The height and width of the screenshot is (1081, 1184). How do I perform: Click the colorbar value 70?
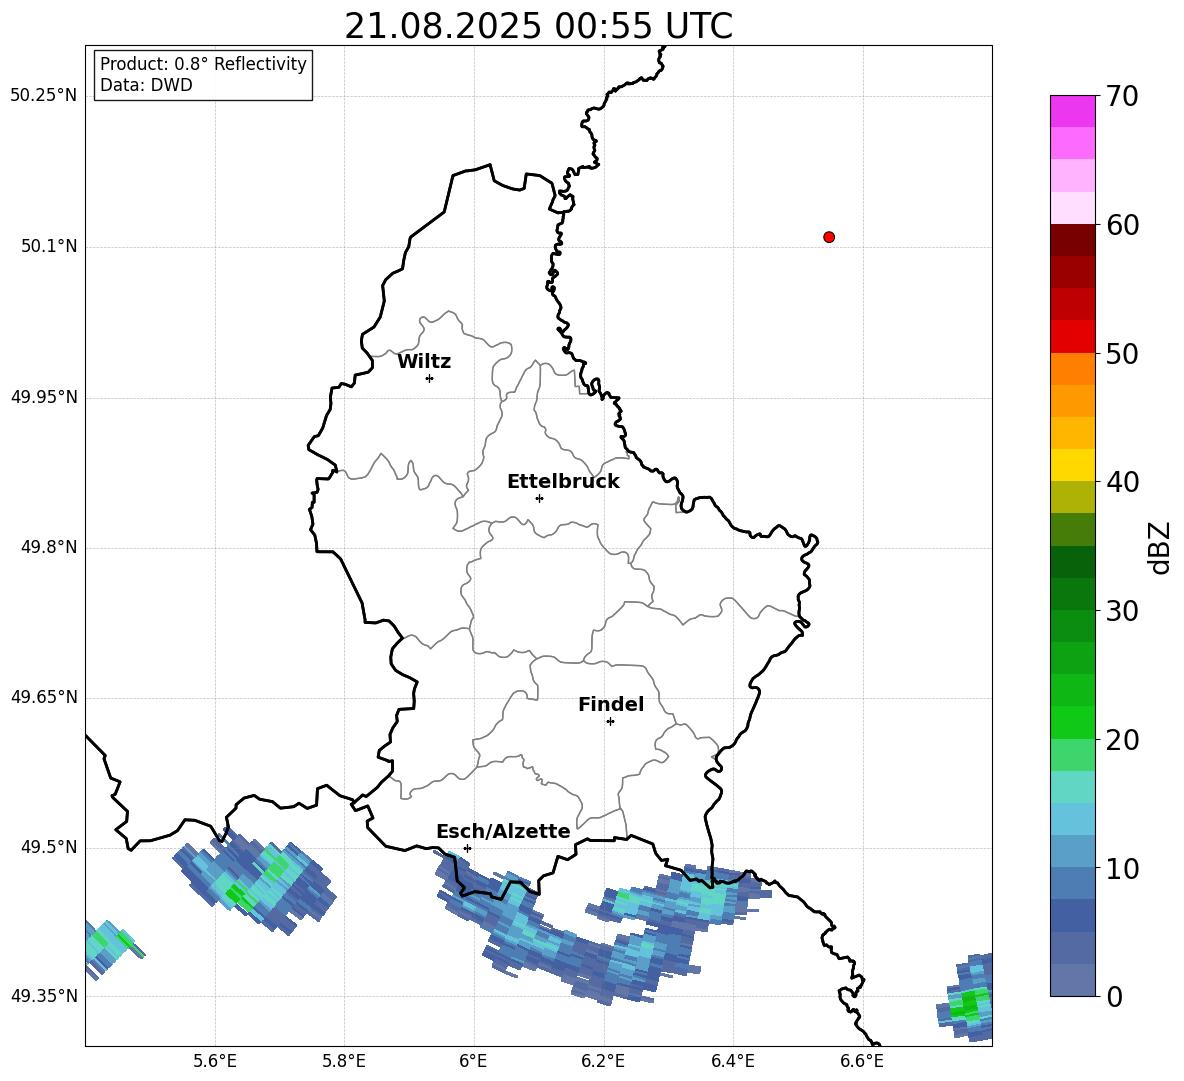click(1122, 97)
